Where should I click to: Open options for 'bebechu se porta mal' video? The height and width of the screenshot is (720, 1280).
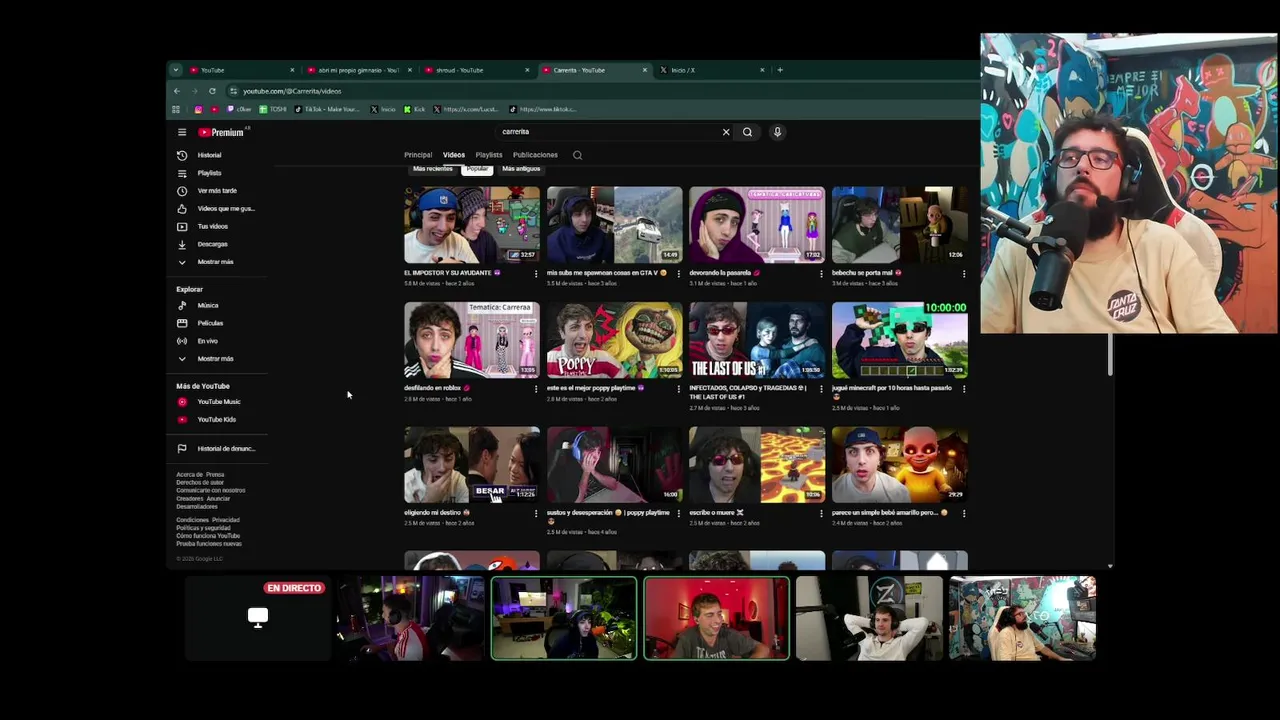(x=964, y=273)
